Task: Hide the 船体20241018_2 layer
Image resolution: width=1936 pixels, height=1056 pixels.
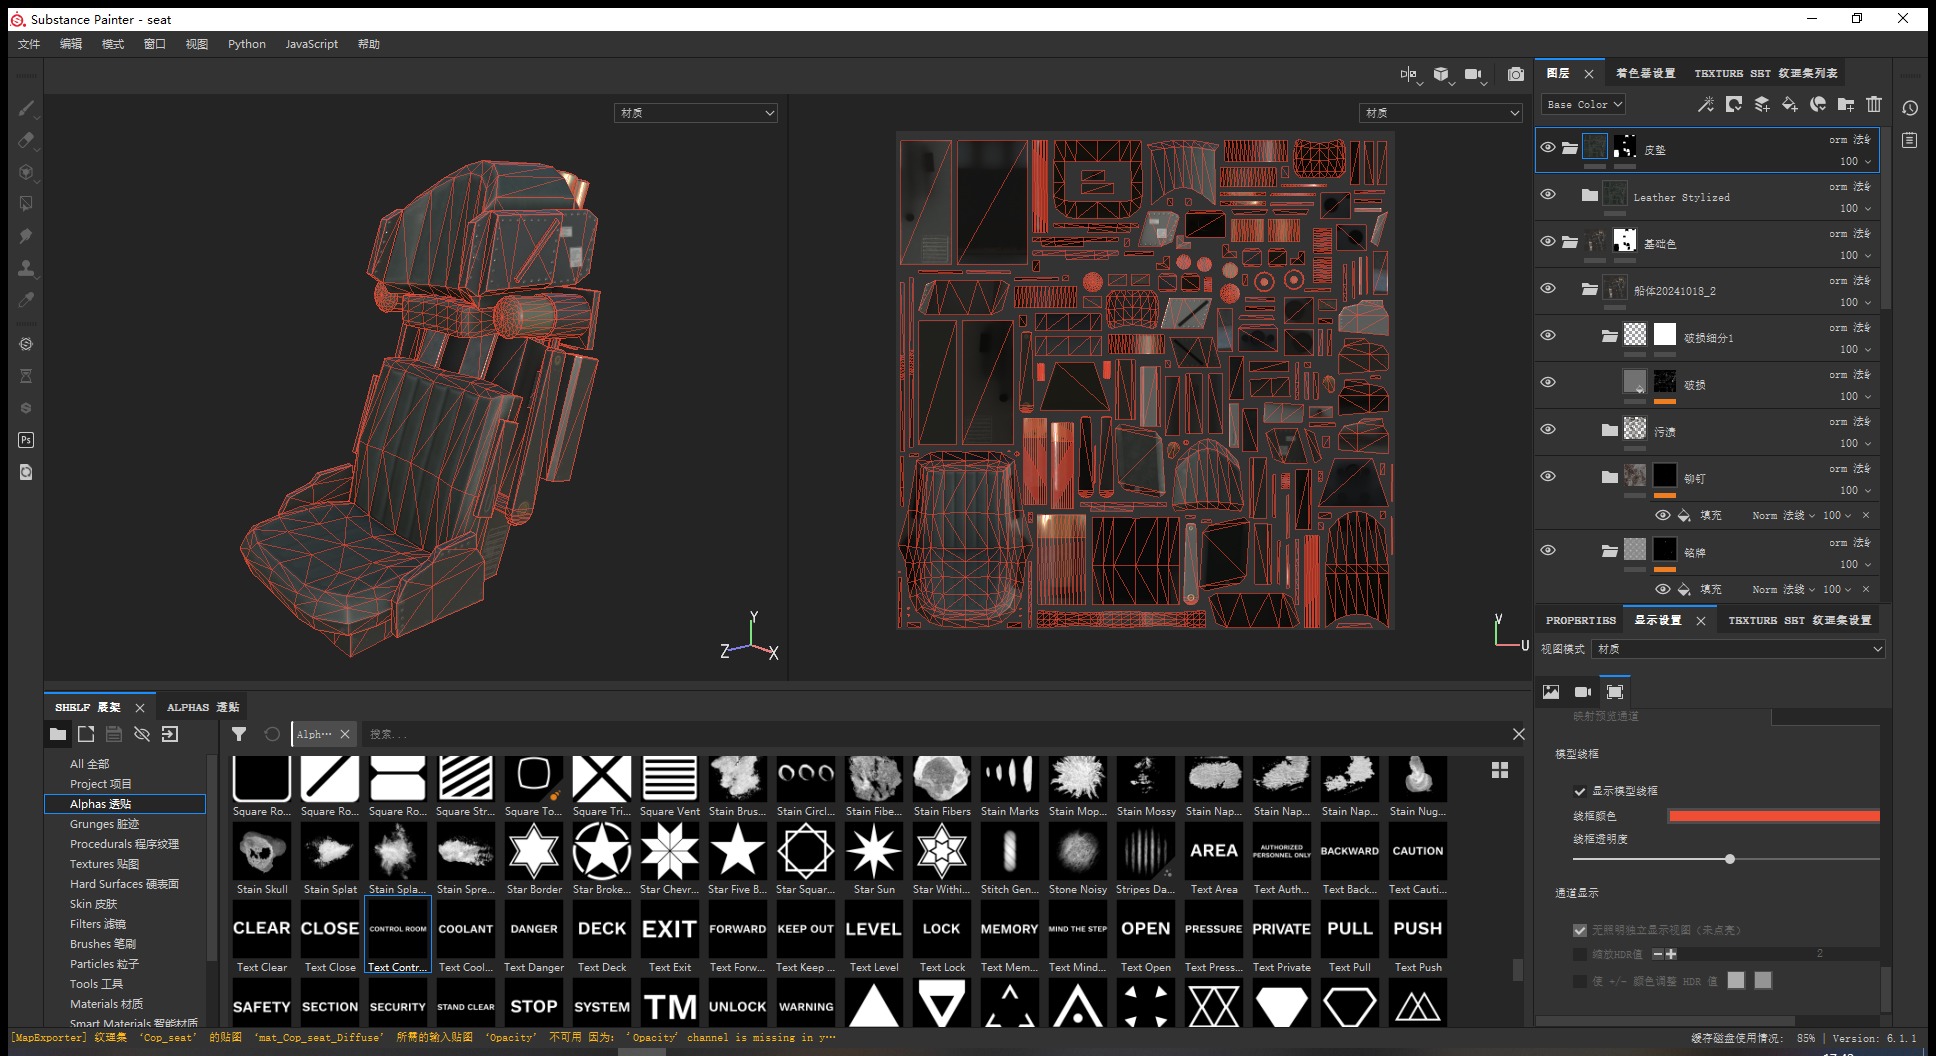Action: click(1548, 288)
